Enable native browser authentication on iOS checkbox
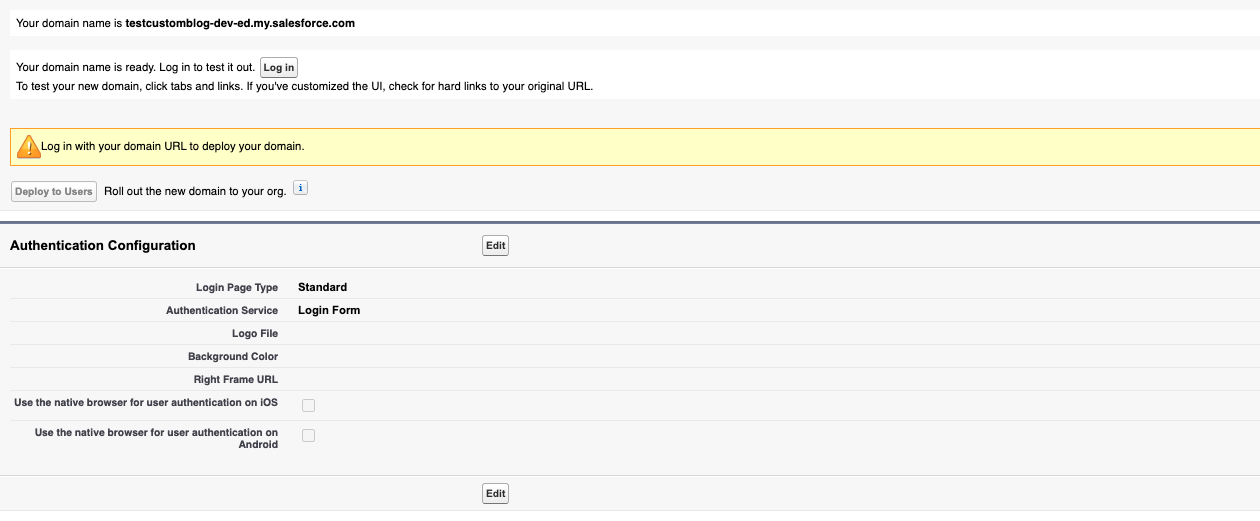 308,405
